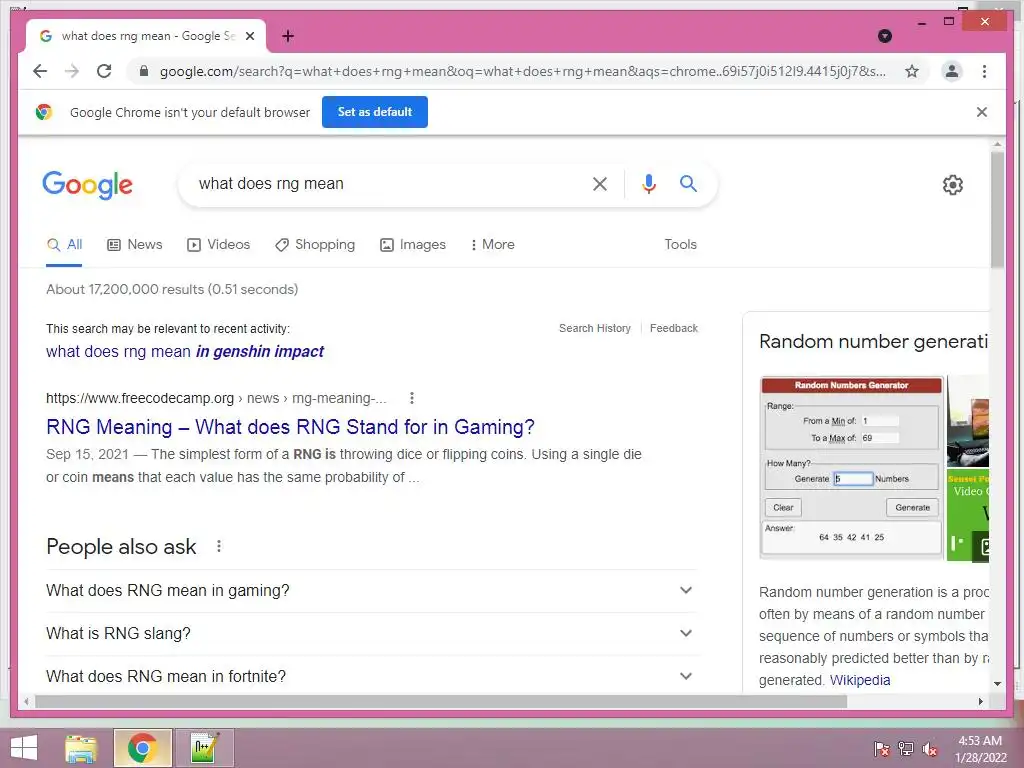Reload the page with the refresh icon
The height and width of the screenshot is (768, 1024).
click(x=104, y=71)
